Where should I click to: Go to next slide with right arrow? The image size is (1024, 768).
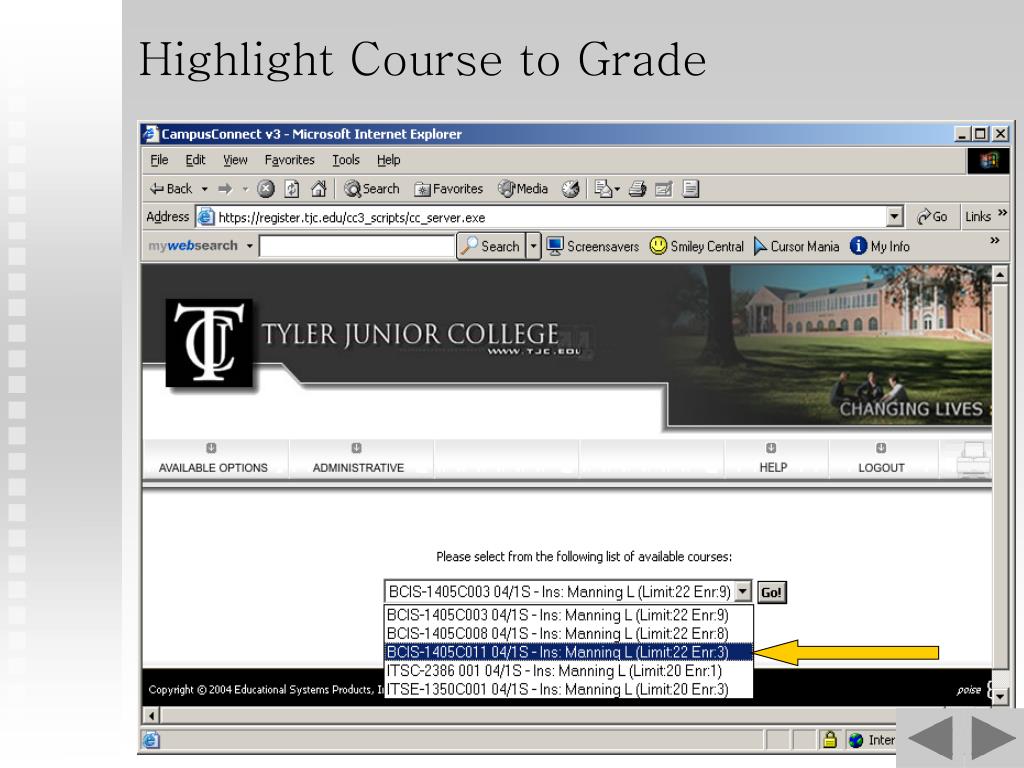(x=993, y=738)
